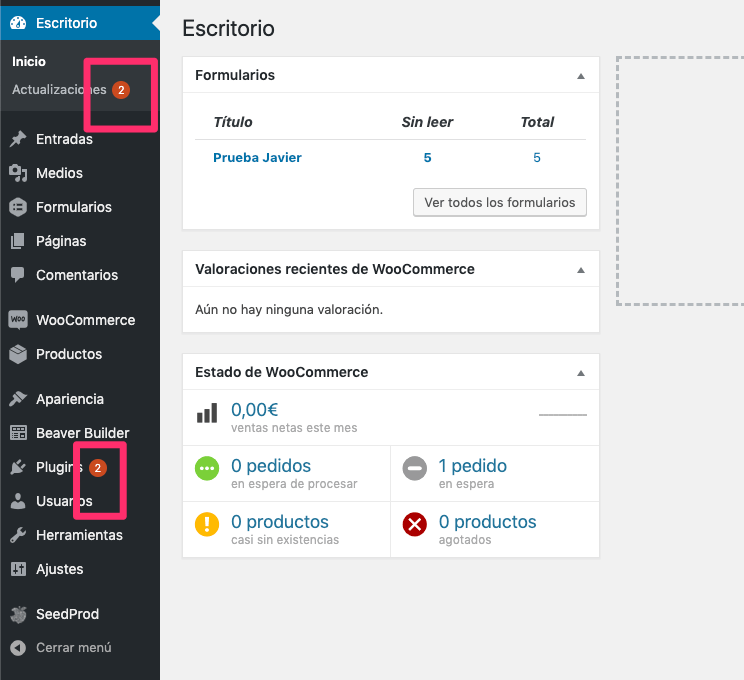Image resolution: width=744 pixels, height=680 pixels.
Task: Click the yellow low stock warning icon
Action: (x=207, y=524)
